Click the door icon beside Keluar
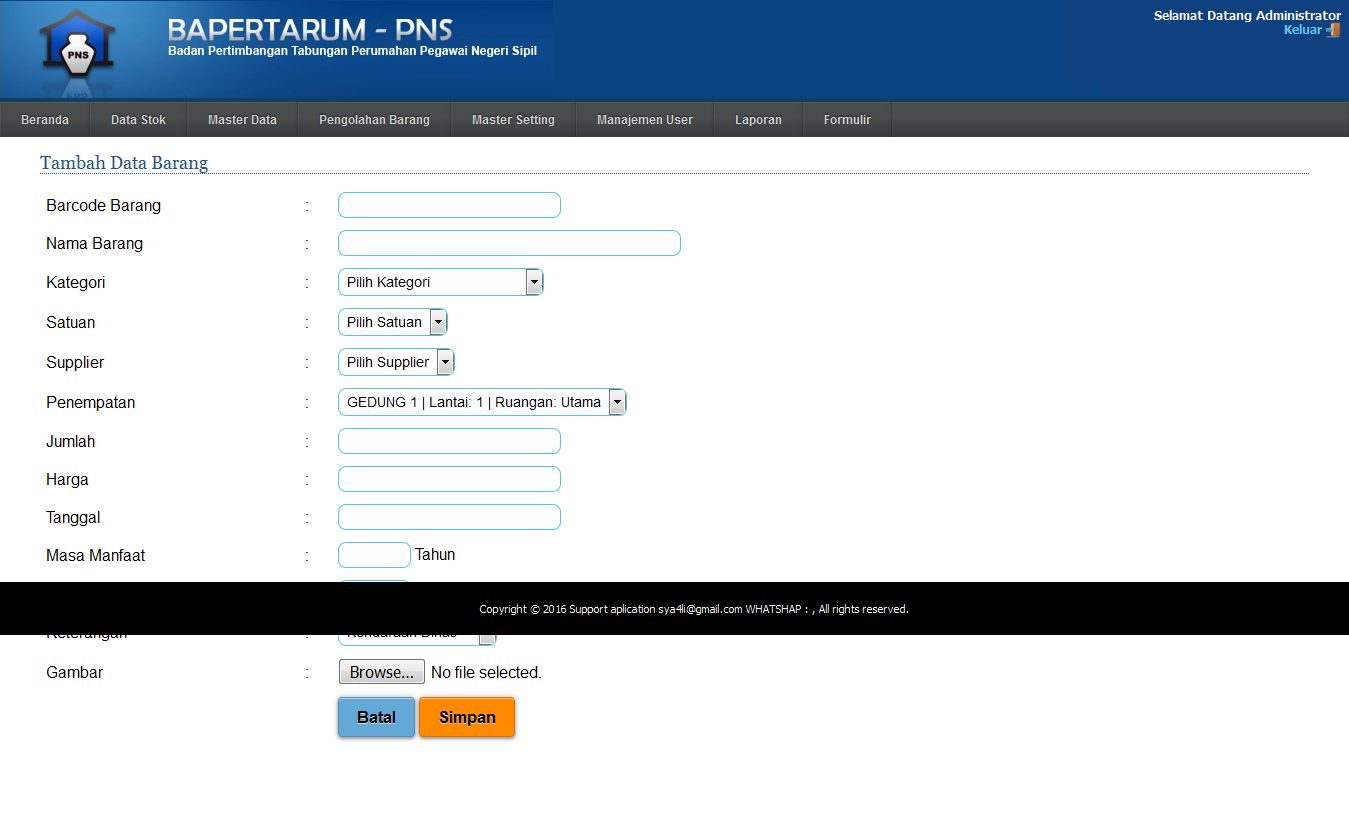 click(1333, 30)
